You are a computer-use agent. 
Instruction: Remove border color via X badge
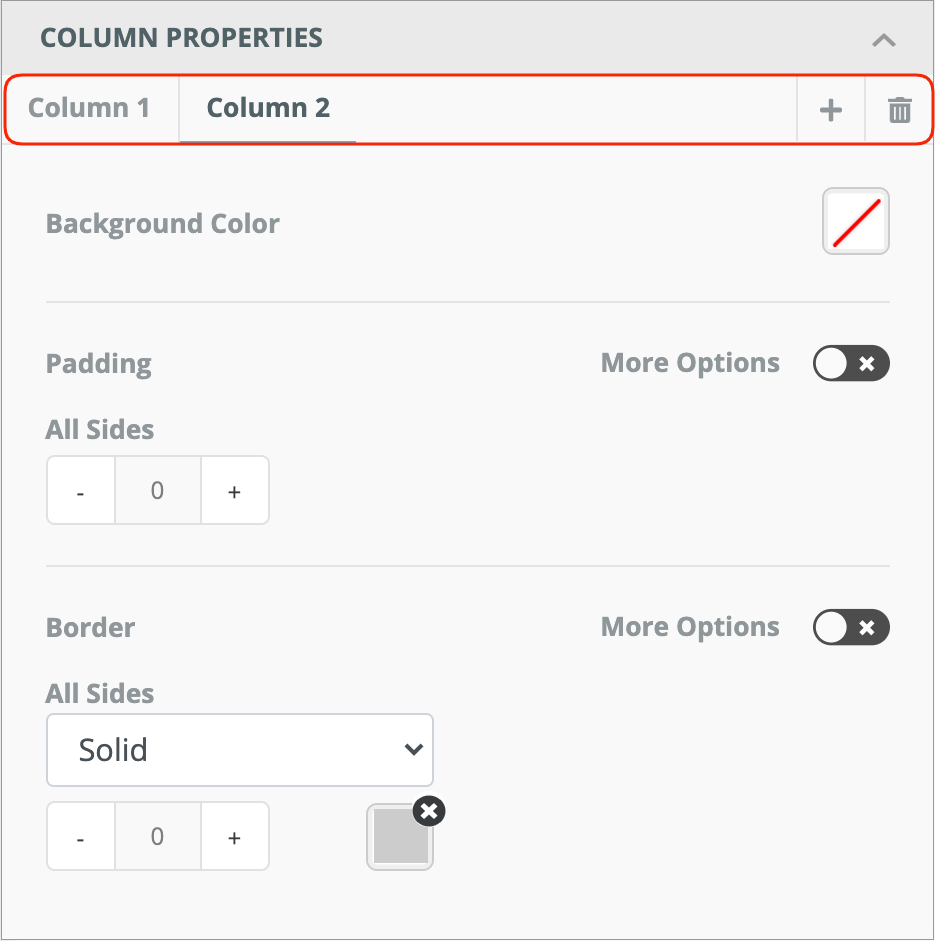click(429, 811)
